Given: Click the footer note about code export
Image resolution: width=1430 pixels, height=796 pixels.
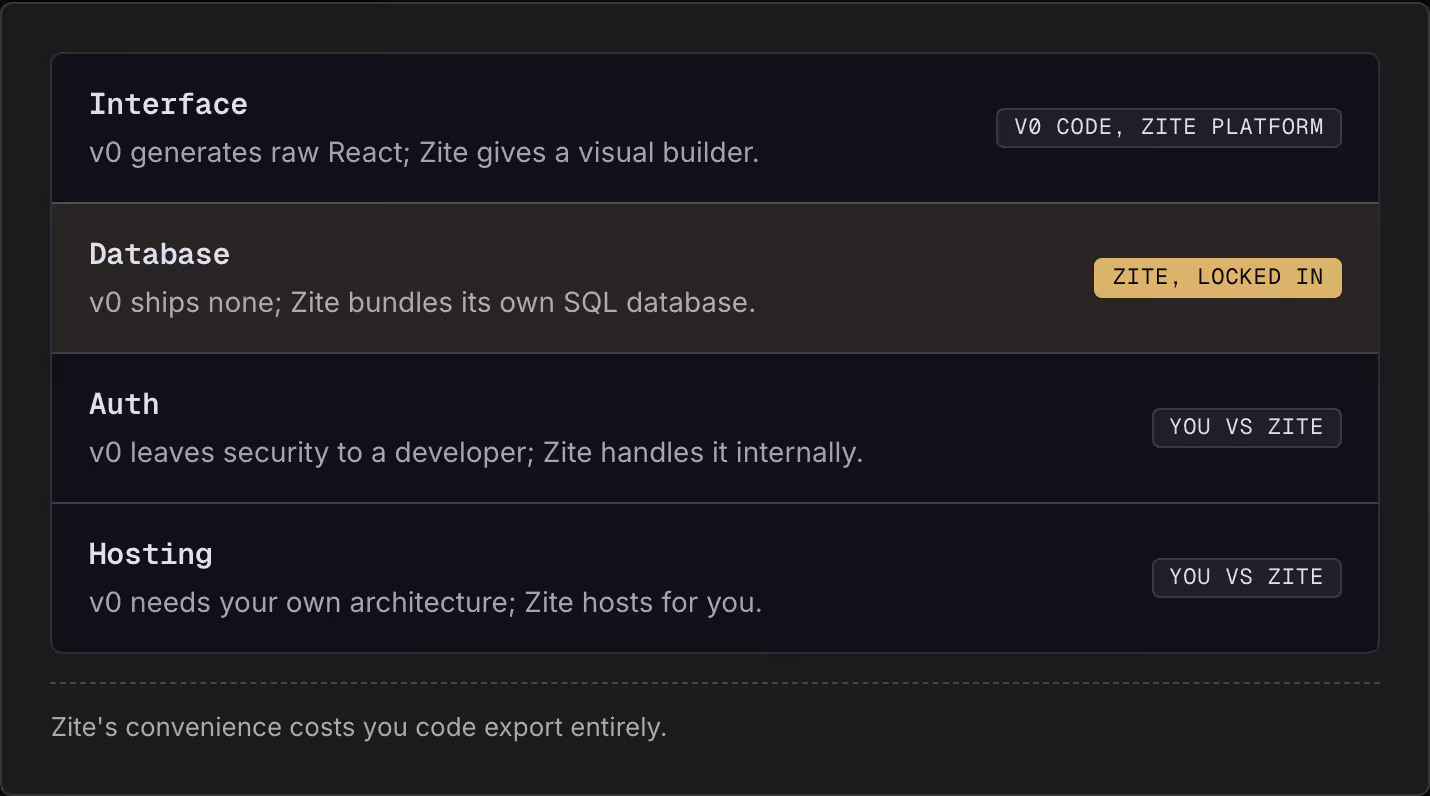Looking at the screenshot, I should click(x=358, y=727).
